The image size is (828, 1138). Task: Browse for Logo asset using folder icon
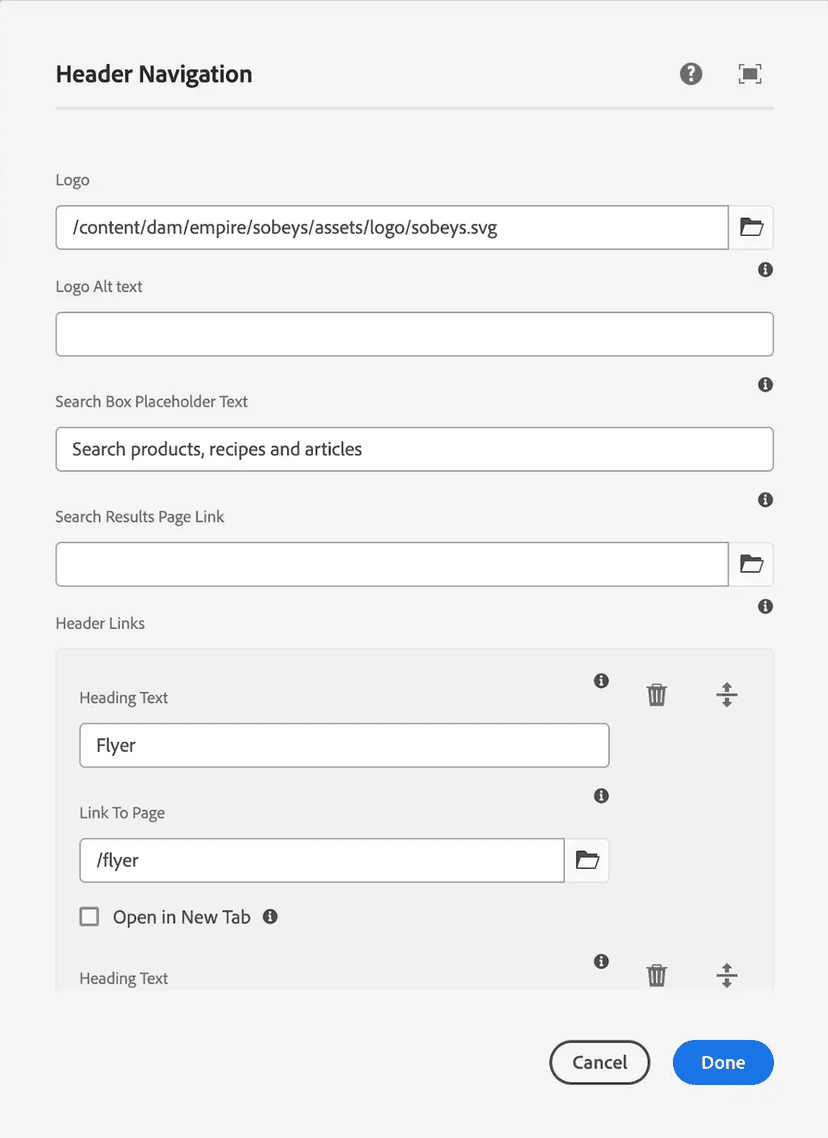point(751,228)
